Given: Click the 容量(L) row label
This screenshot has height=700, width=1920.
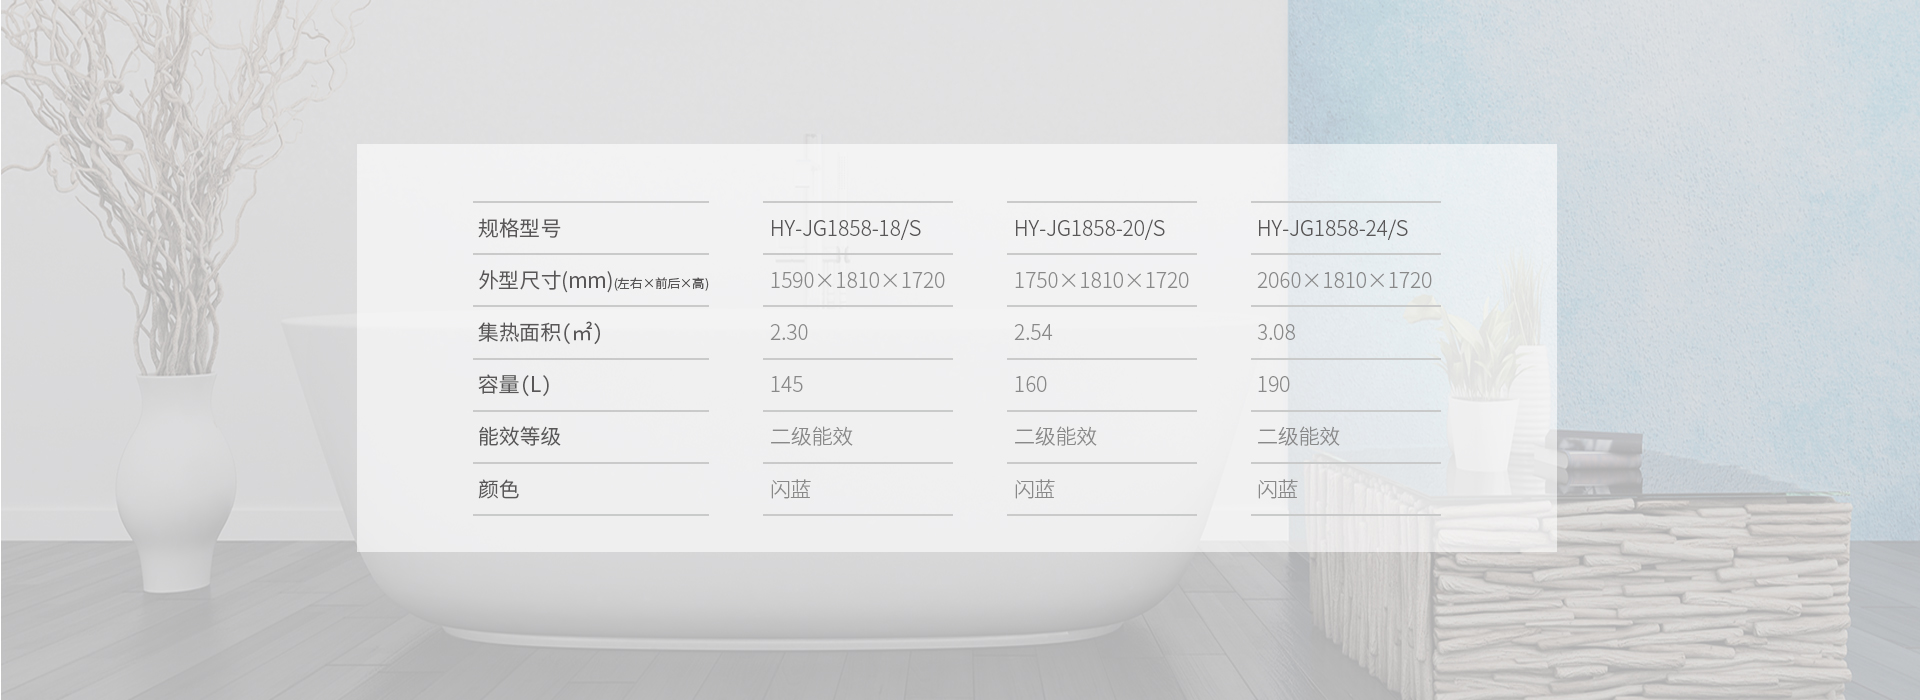Looking at the screenshot, I should coord(514,384).
